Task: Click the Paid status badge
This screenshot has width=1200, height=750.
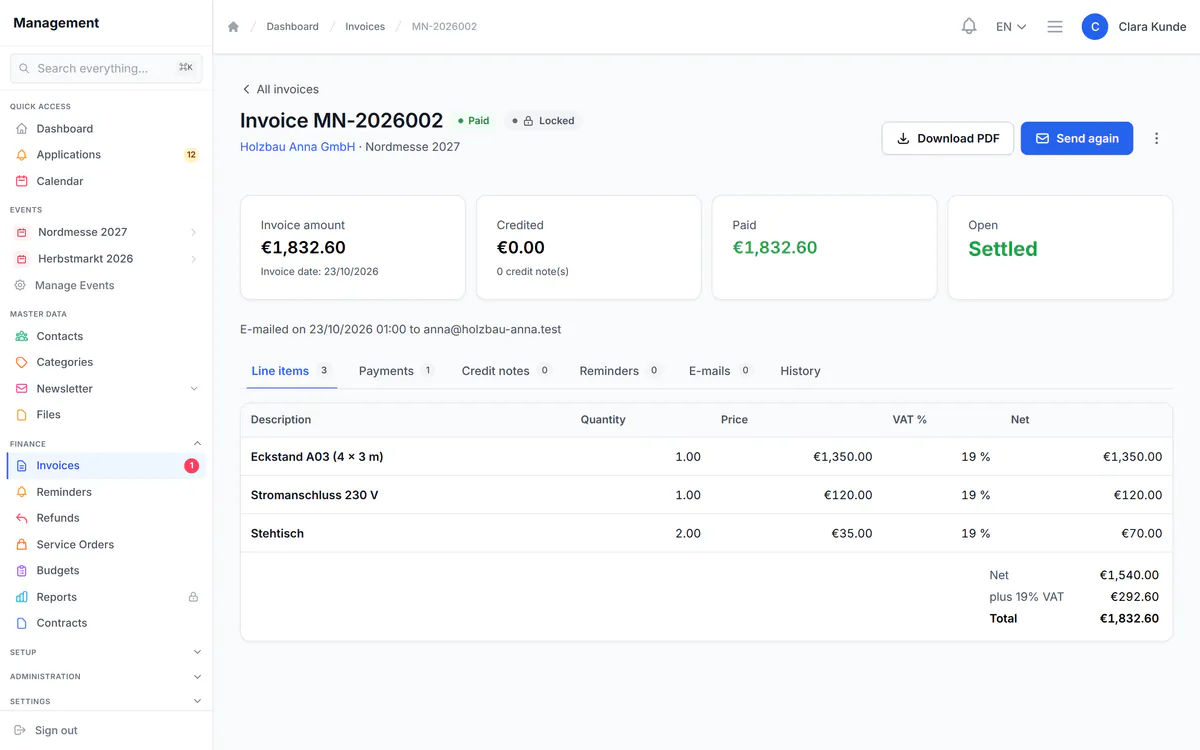Action: pos(473,121)
